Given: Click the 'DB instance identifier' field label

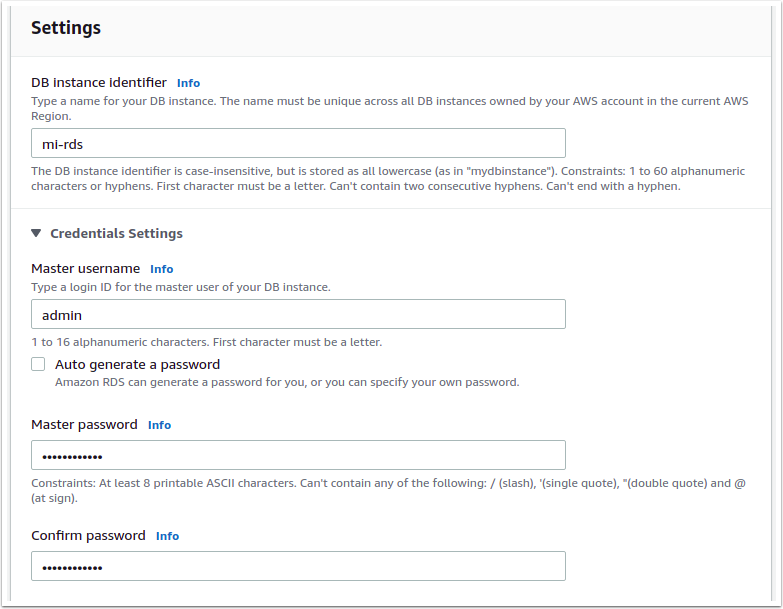Looking at the screenshot, I should 99,83.
